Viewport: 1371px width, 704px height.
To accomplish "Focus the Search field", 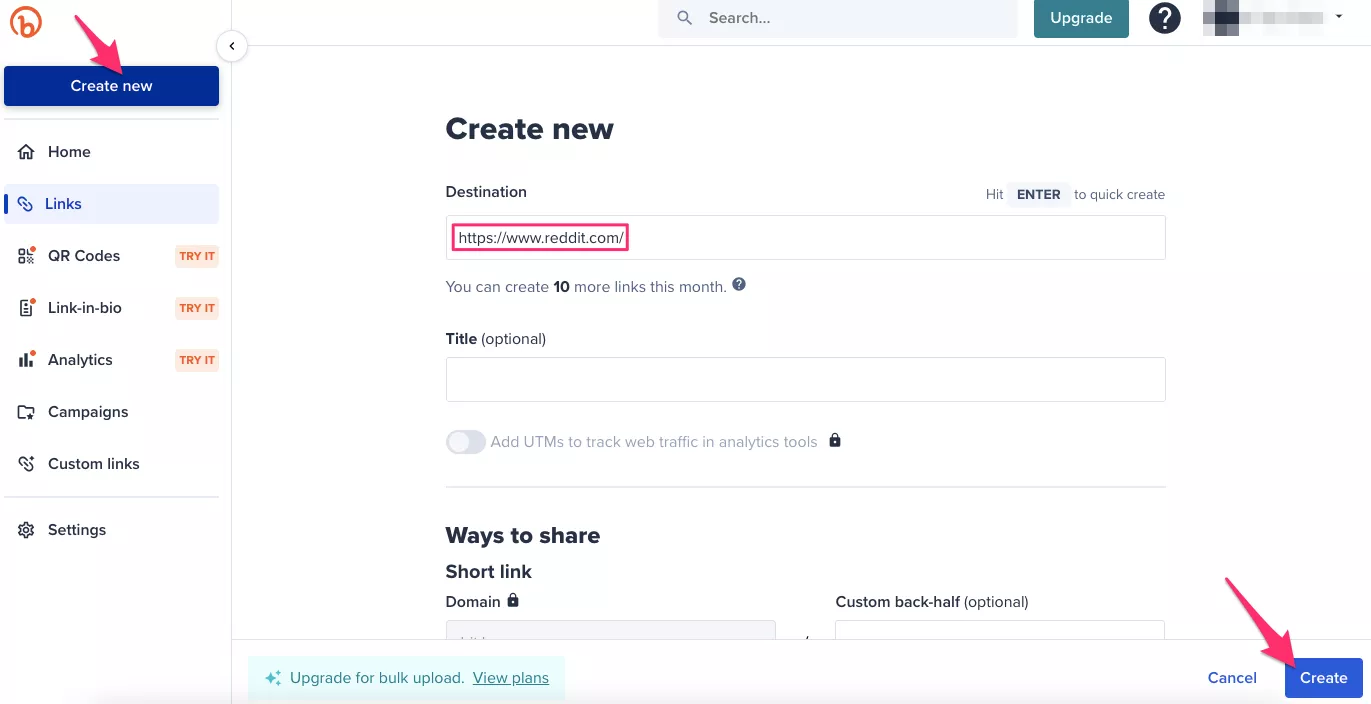I will [x=837, y=18].
